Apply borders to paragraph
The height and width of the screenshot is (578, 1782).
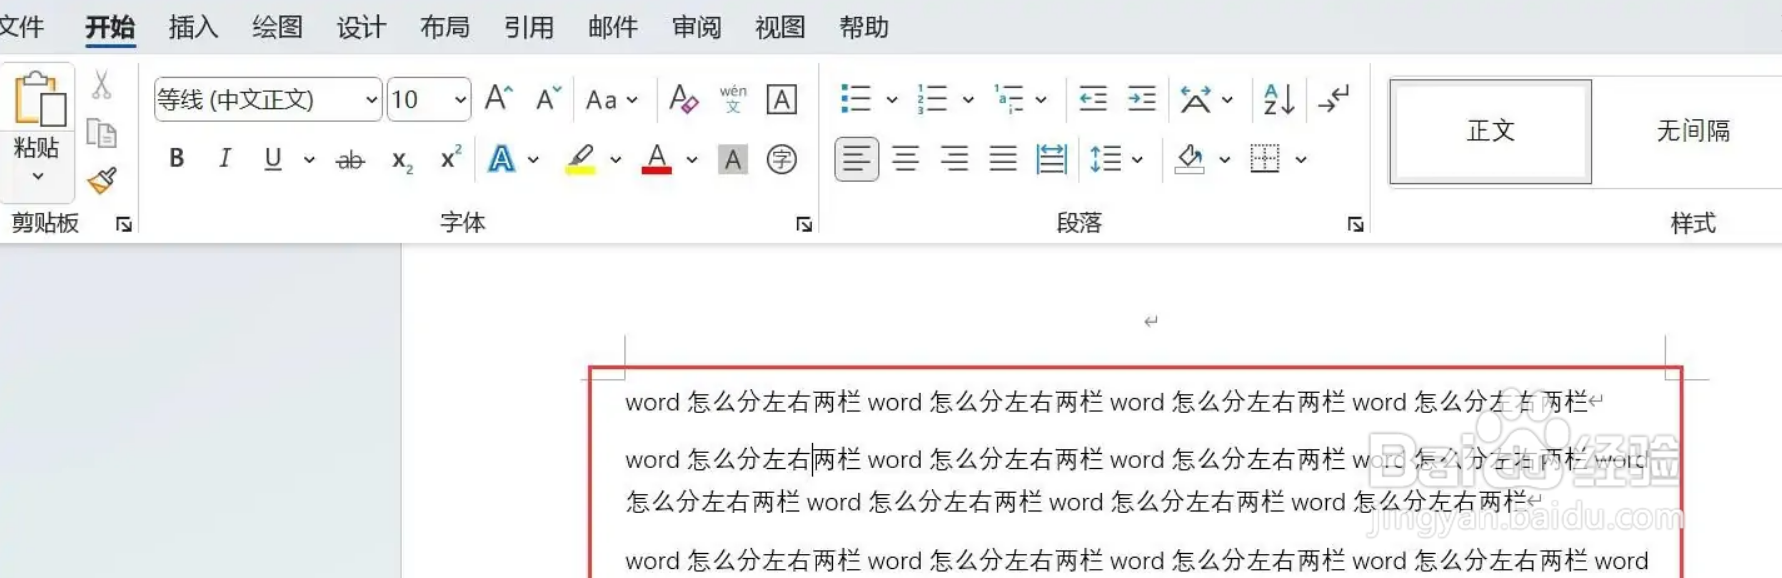[x=1265, y=159]
